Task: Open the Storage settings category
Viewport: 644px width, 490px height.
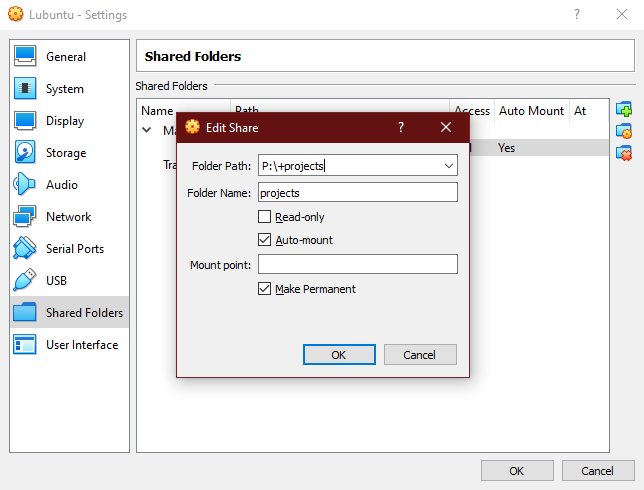Action: 69,153
